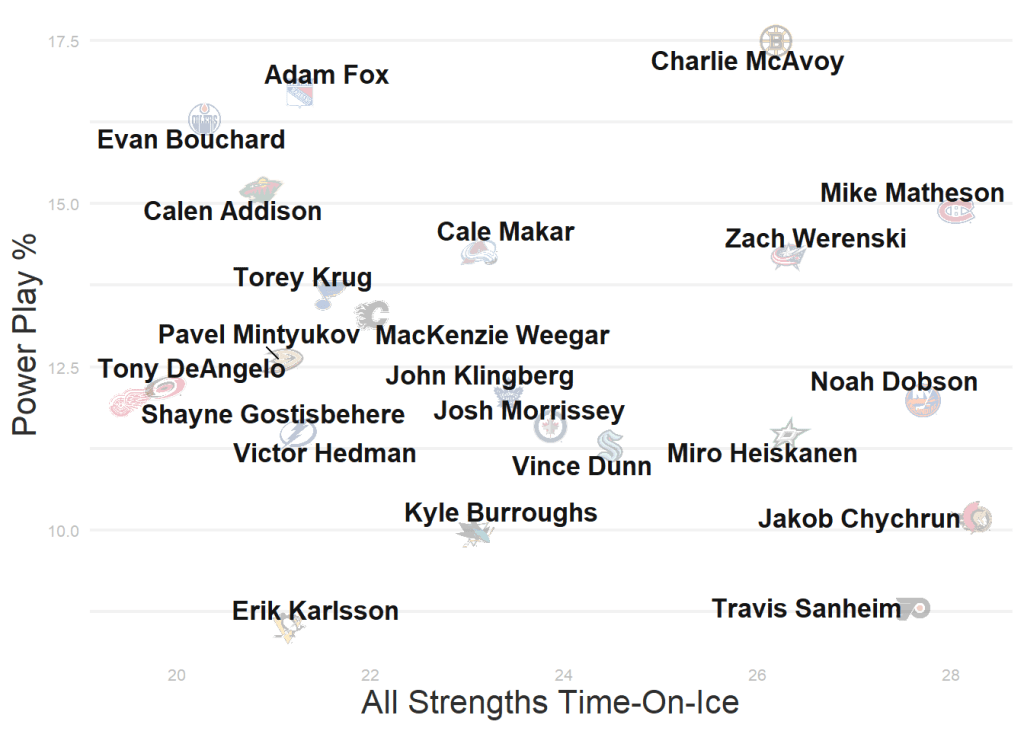
Task: Click the Boston Bruins logo near Charlie McAvoy
Action: click(775, 40)
